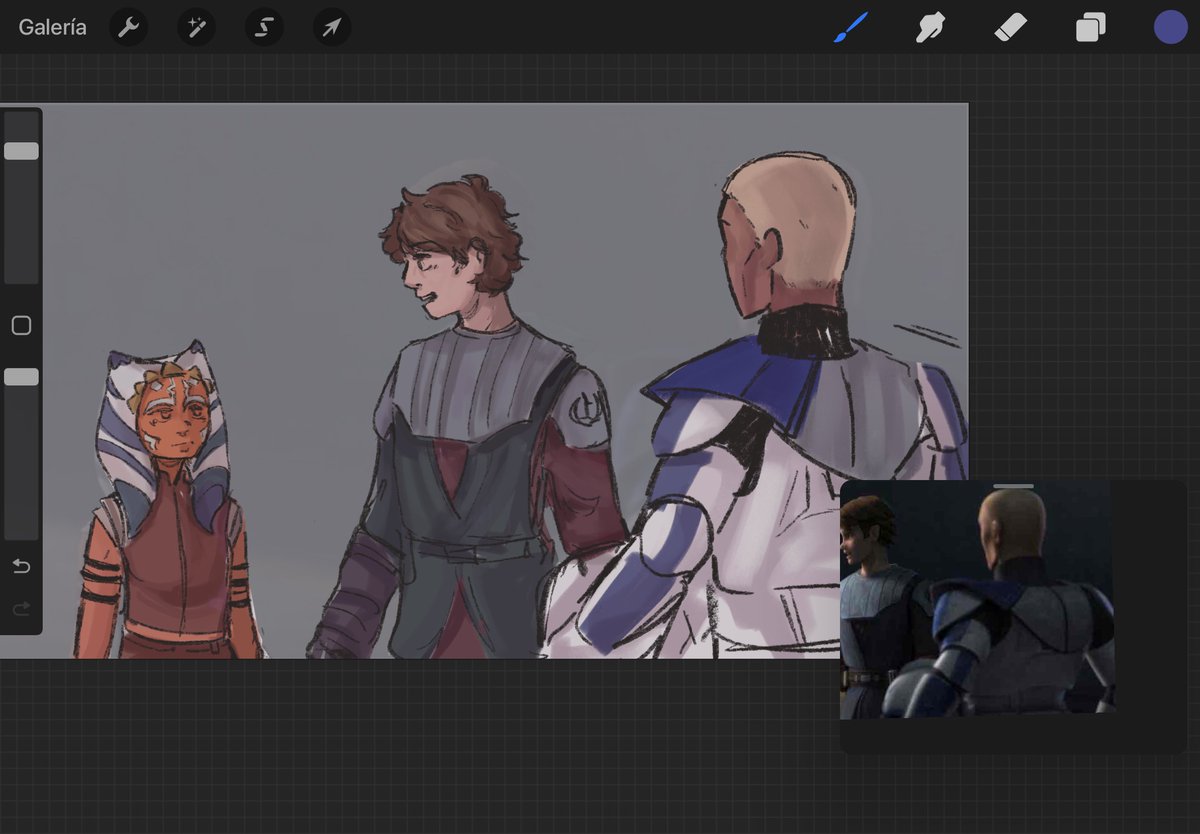Adjust the brush opacity slider handle
Screen dimensions: 1200x834
tap(21, 377)
